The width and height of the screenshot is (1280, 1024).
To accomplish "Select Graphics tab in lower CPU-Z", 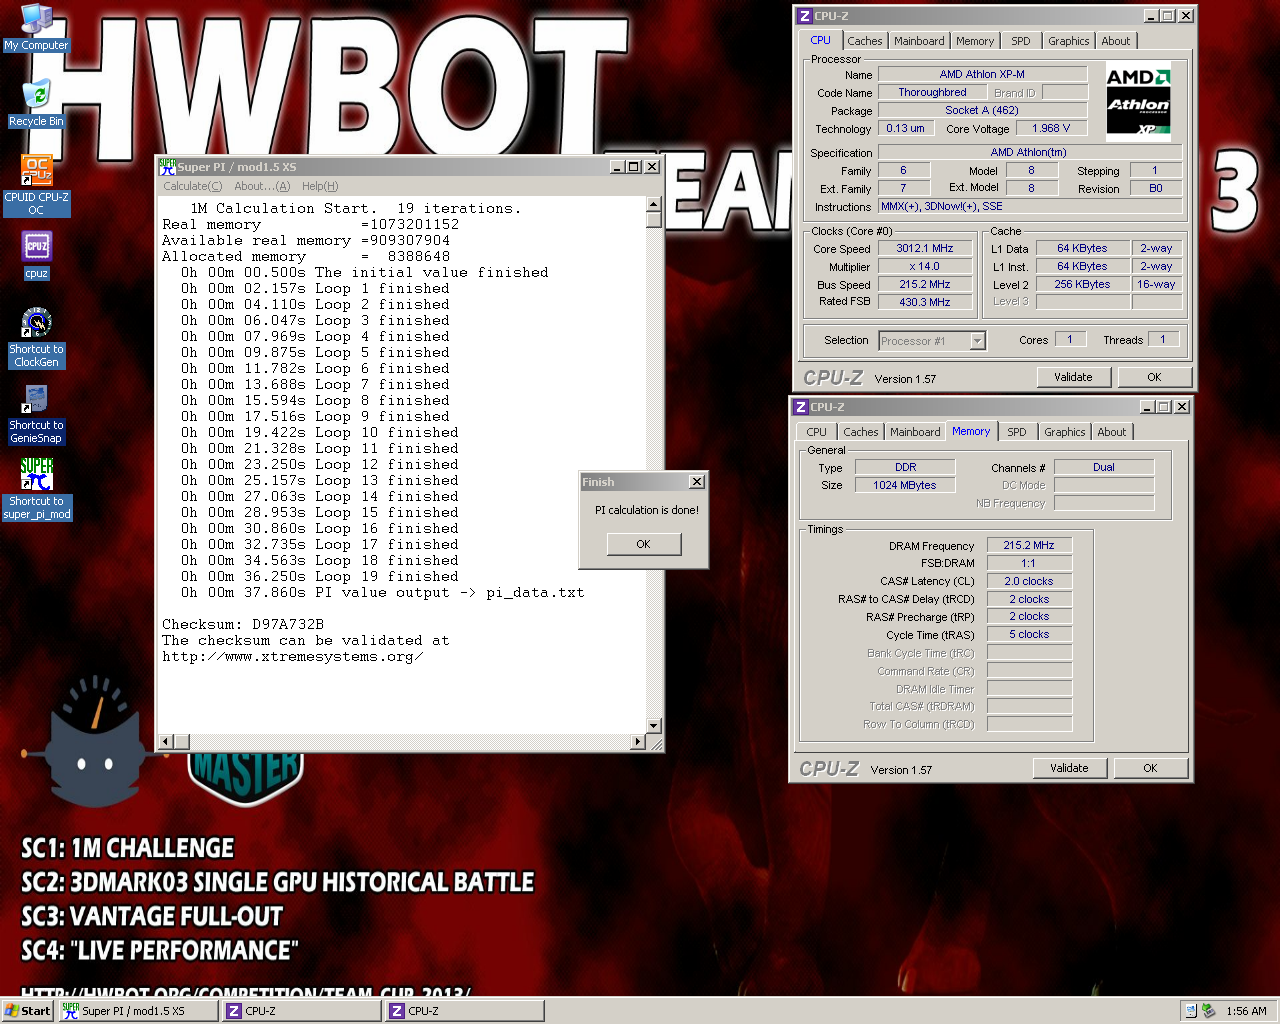I will (x=1064, y=432).
